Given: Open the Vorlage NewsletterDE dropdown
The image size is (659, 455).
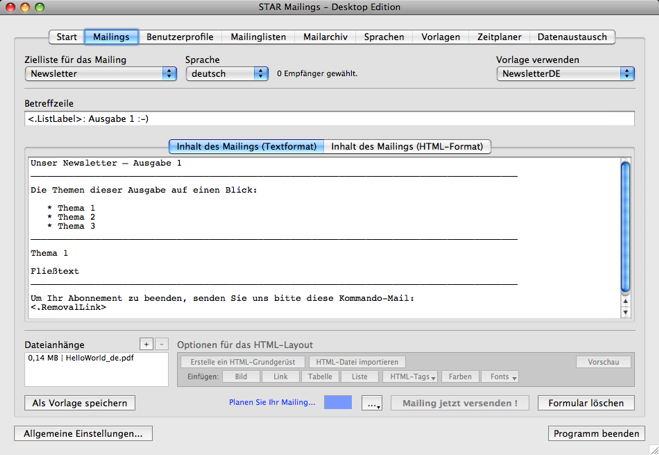Looking at the screenshot, I should 565,74.
